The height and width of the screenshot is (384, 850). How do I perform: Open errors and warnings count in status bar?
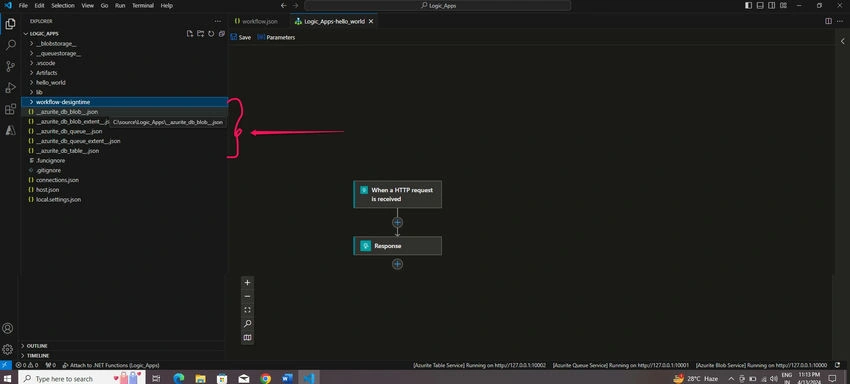[x=28, y=366]
